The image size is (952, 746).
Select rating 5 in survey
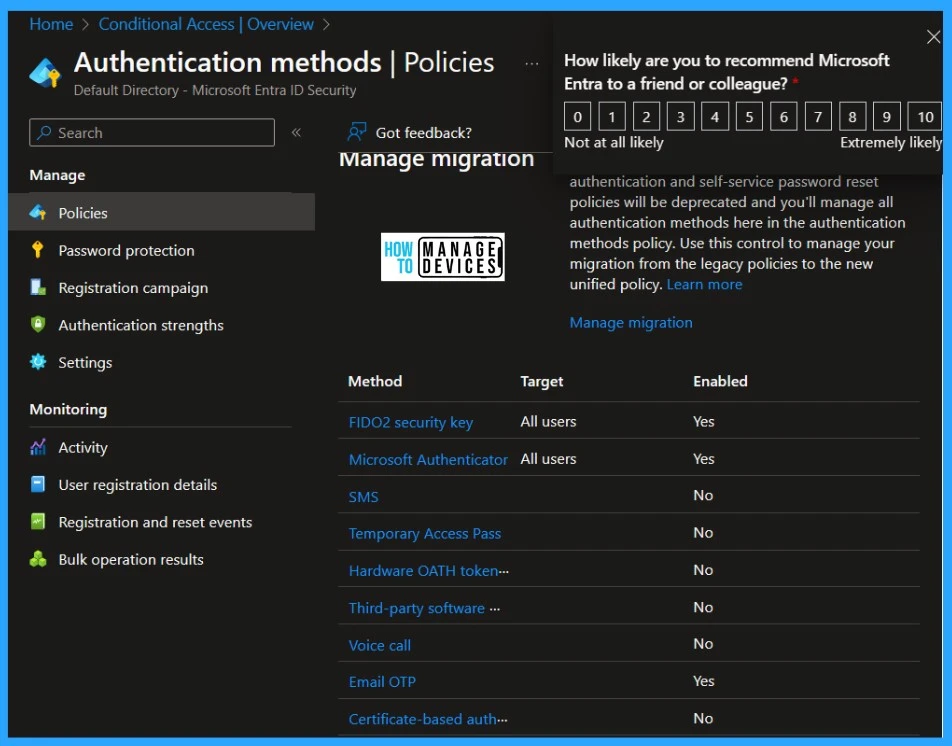[749, 117]
